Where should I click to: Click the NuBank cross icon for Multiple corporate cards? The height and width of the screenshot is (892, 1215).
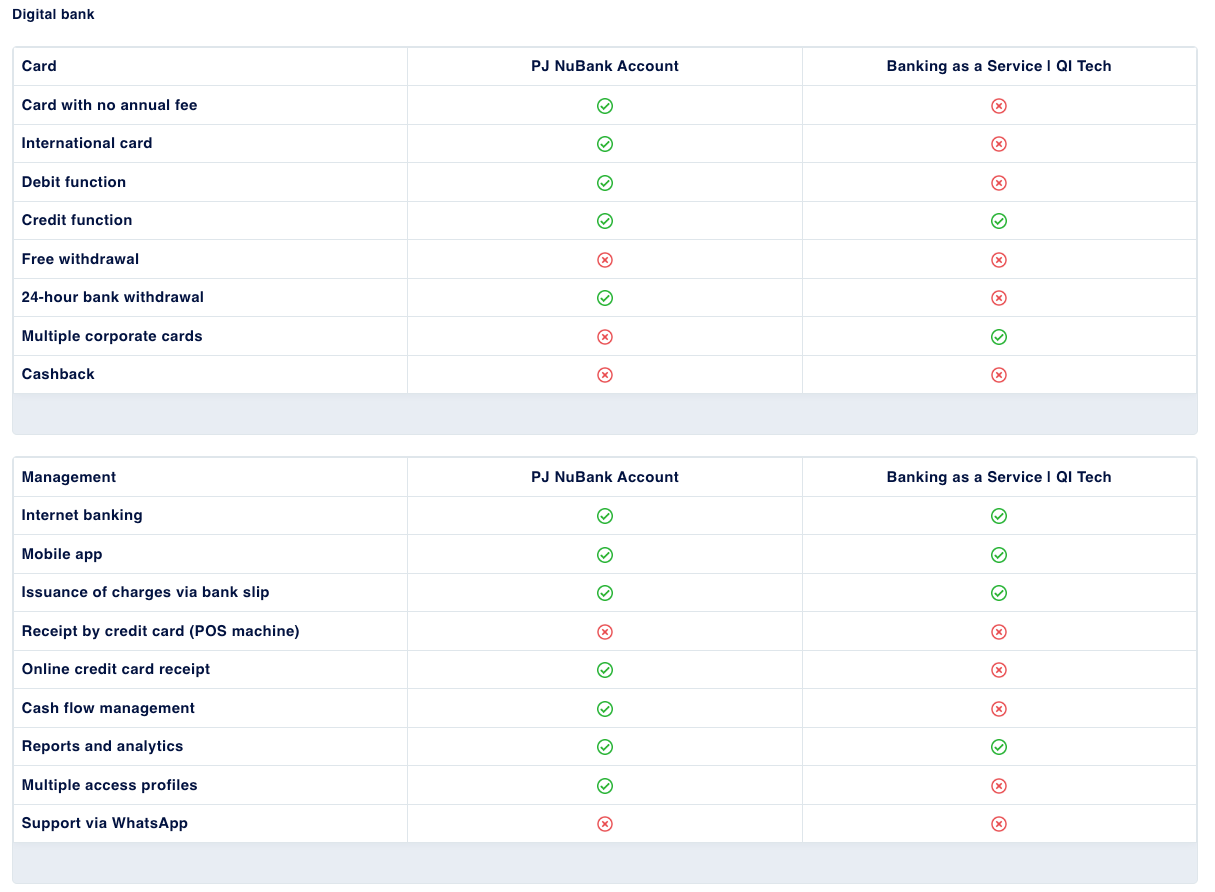[x=605, y=337]
